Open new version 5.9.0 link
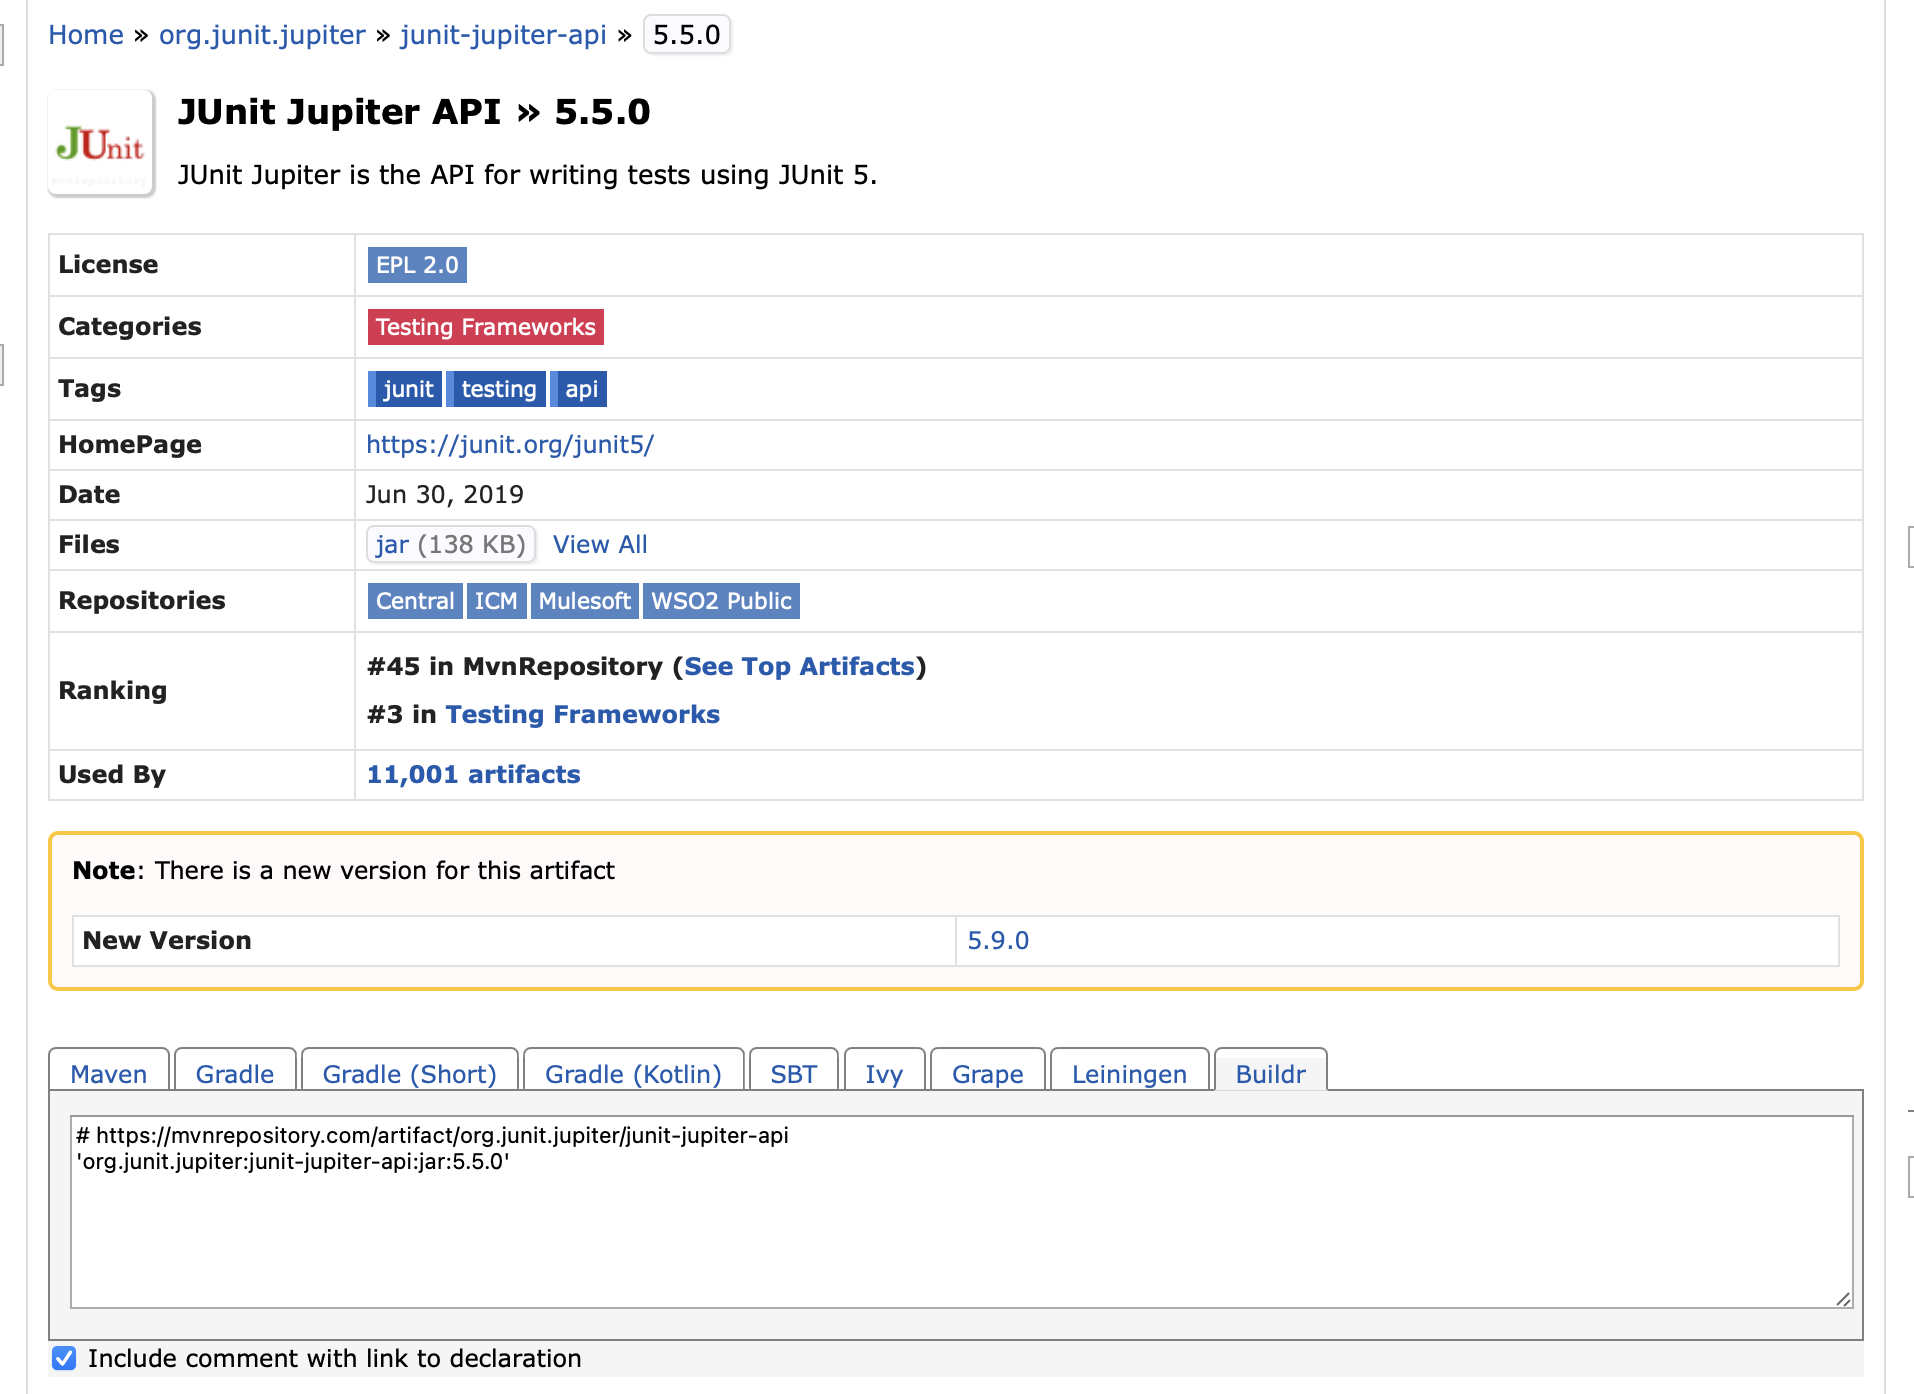This screenshot has height=1394, width=1914. 998,941
